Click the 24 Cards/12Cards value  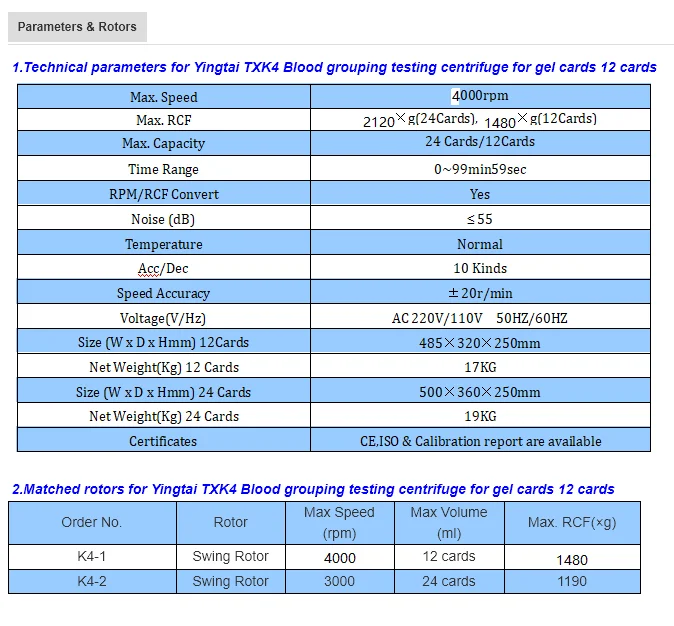tap(480, 141)
